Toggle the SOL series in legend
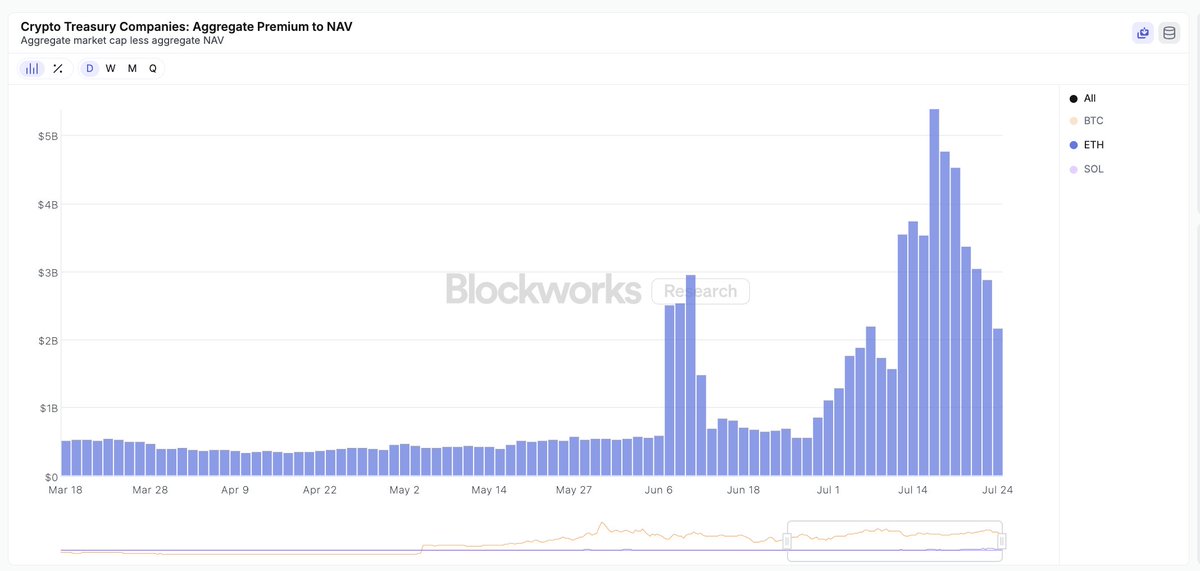 point(1086,169)
